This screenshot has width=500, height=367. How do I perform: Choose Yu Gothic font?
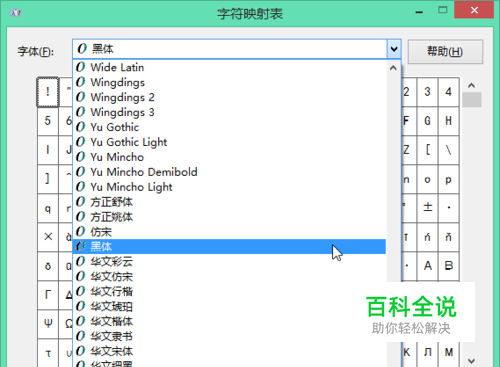click(229, 127)
